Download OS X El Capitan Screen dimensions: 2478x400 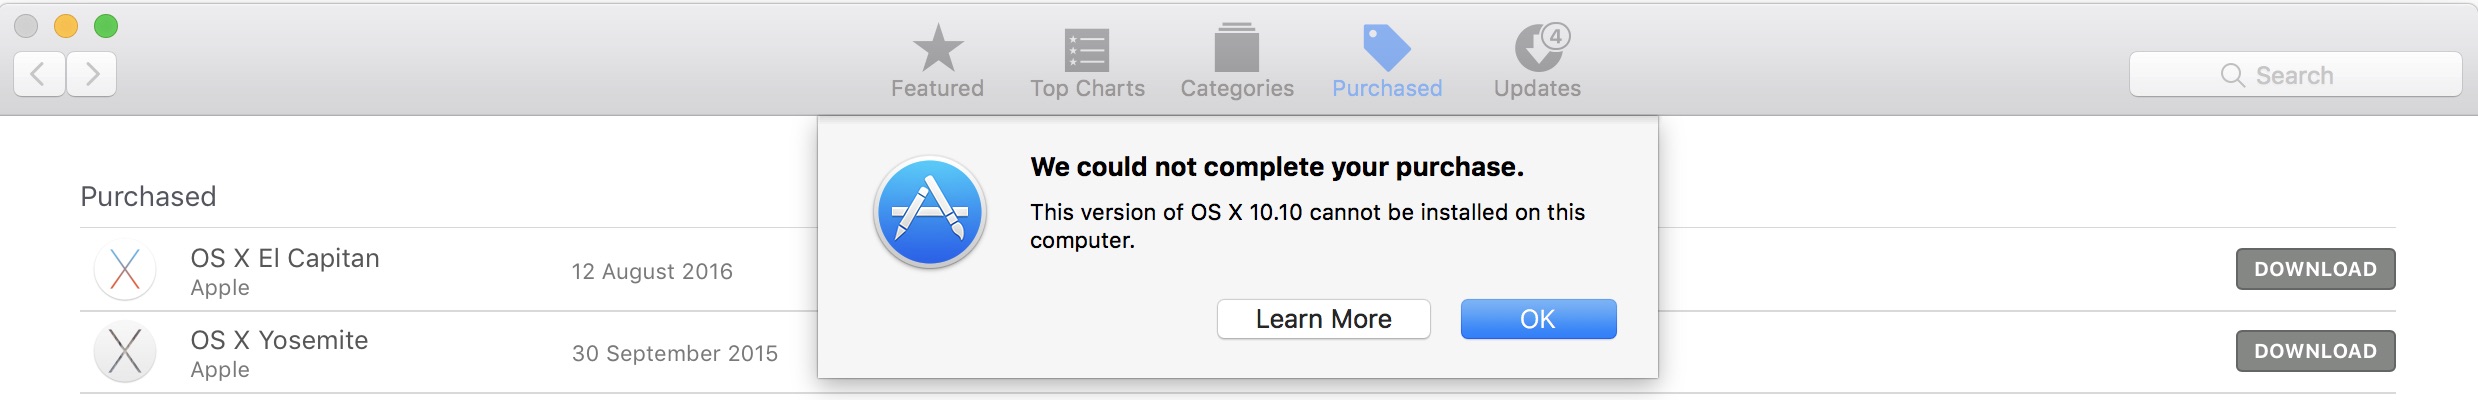(2315, 269)
